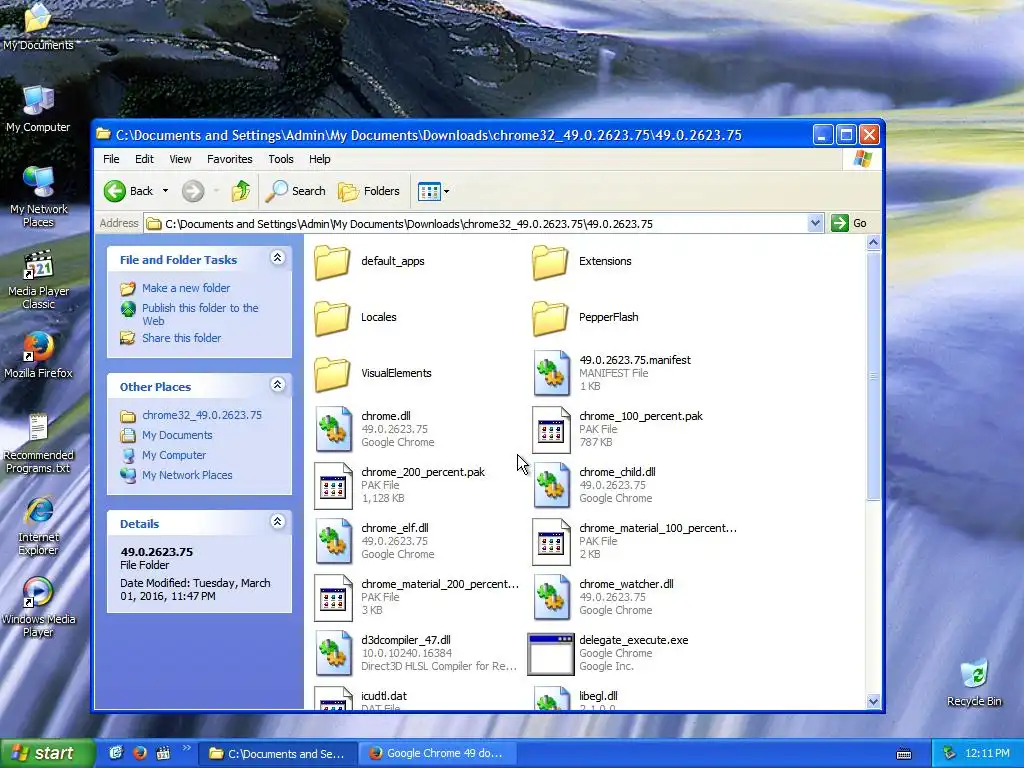Select the chrome_elf.dll file icon
The width and height of the screenshot is (1024, 768).
coord(334,541)
